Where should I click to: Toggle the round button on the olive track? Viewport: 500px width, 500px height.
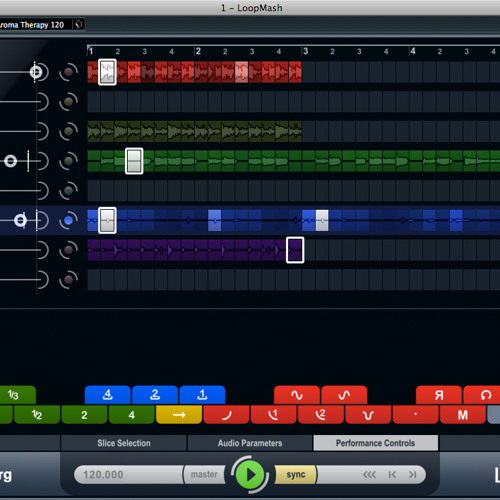(69, 131)
